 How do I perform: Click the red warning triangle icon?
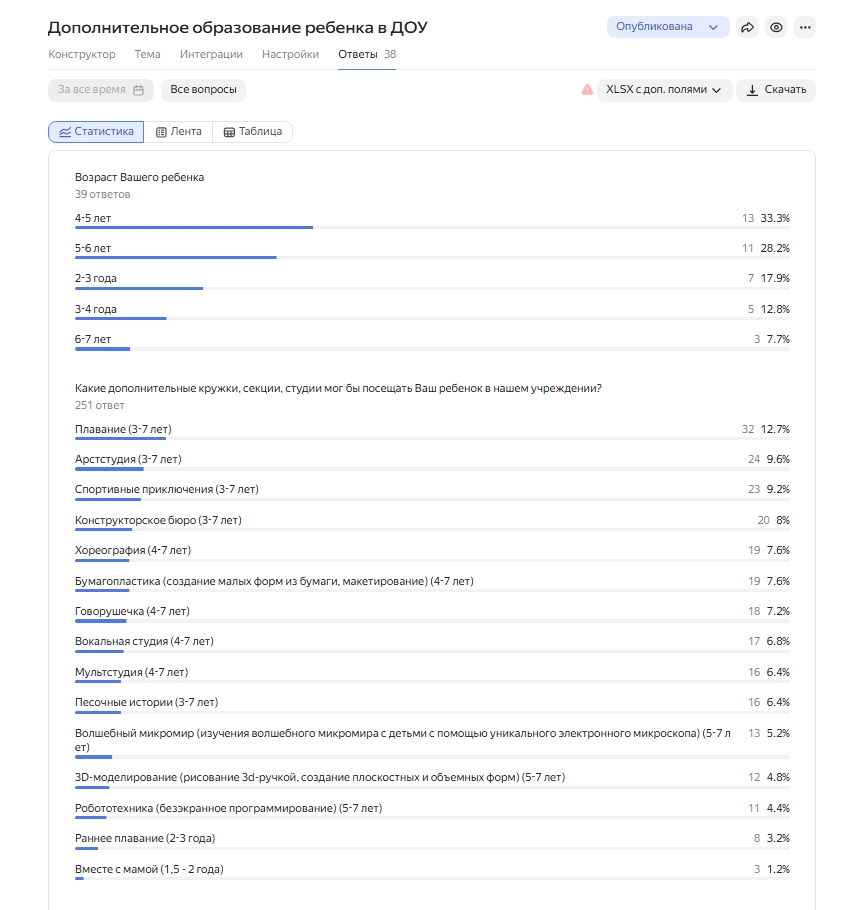coord(587,90)
